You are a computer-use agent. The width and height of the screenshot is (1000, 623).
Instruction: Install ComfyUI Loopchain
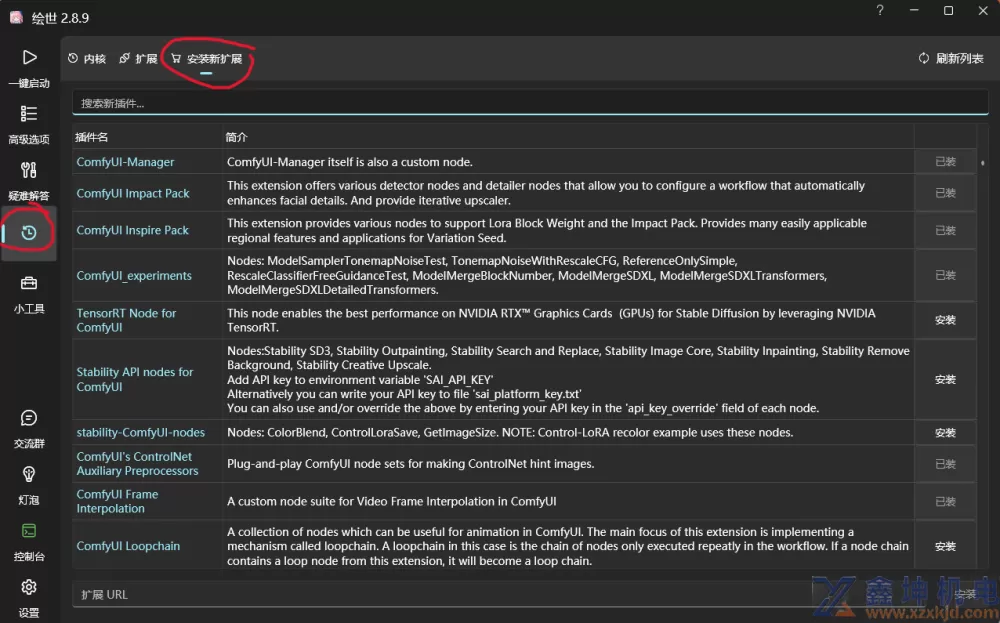pyautogui.click(x=945, y=546)
